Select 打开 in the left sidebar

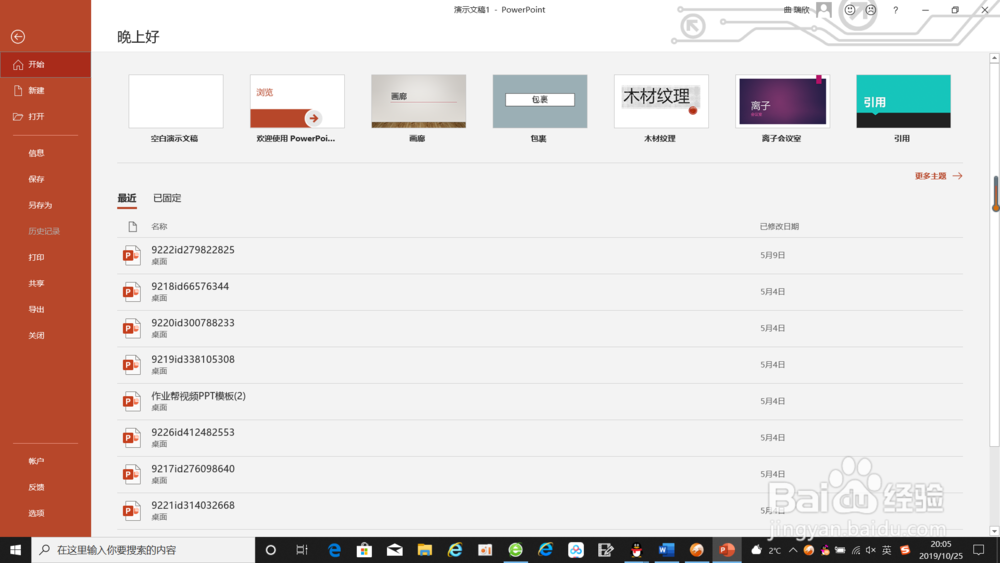point(45,117)
